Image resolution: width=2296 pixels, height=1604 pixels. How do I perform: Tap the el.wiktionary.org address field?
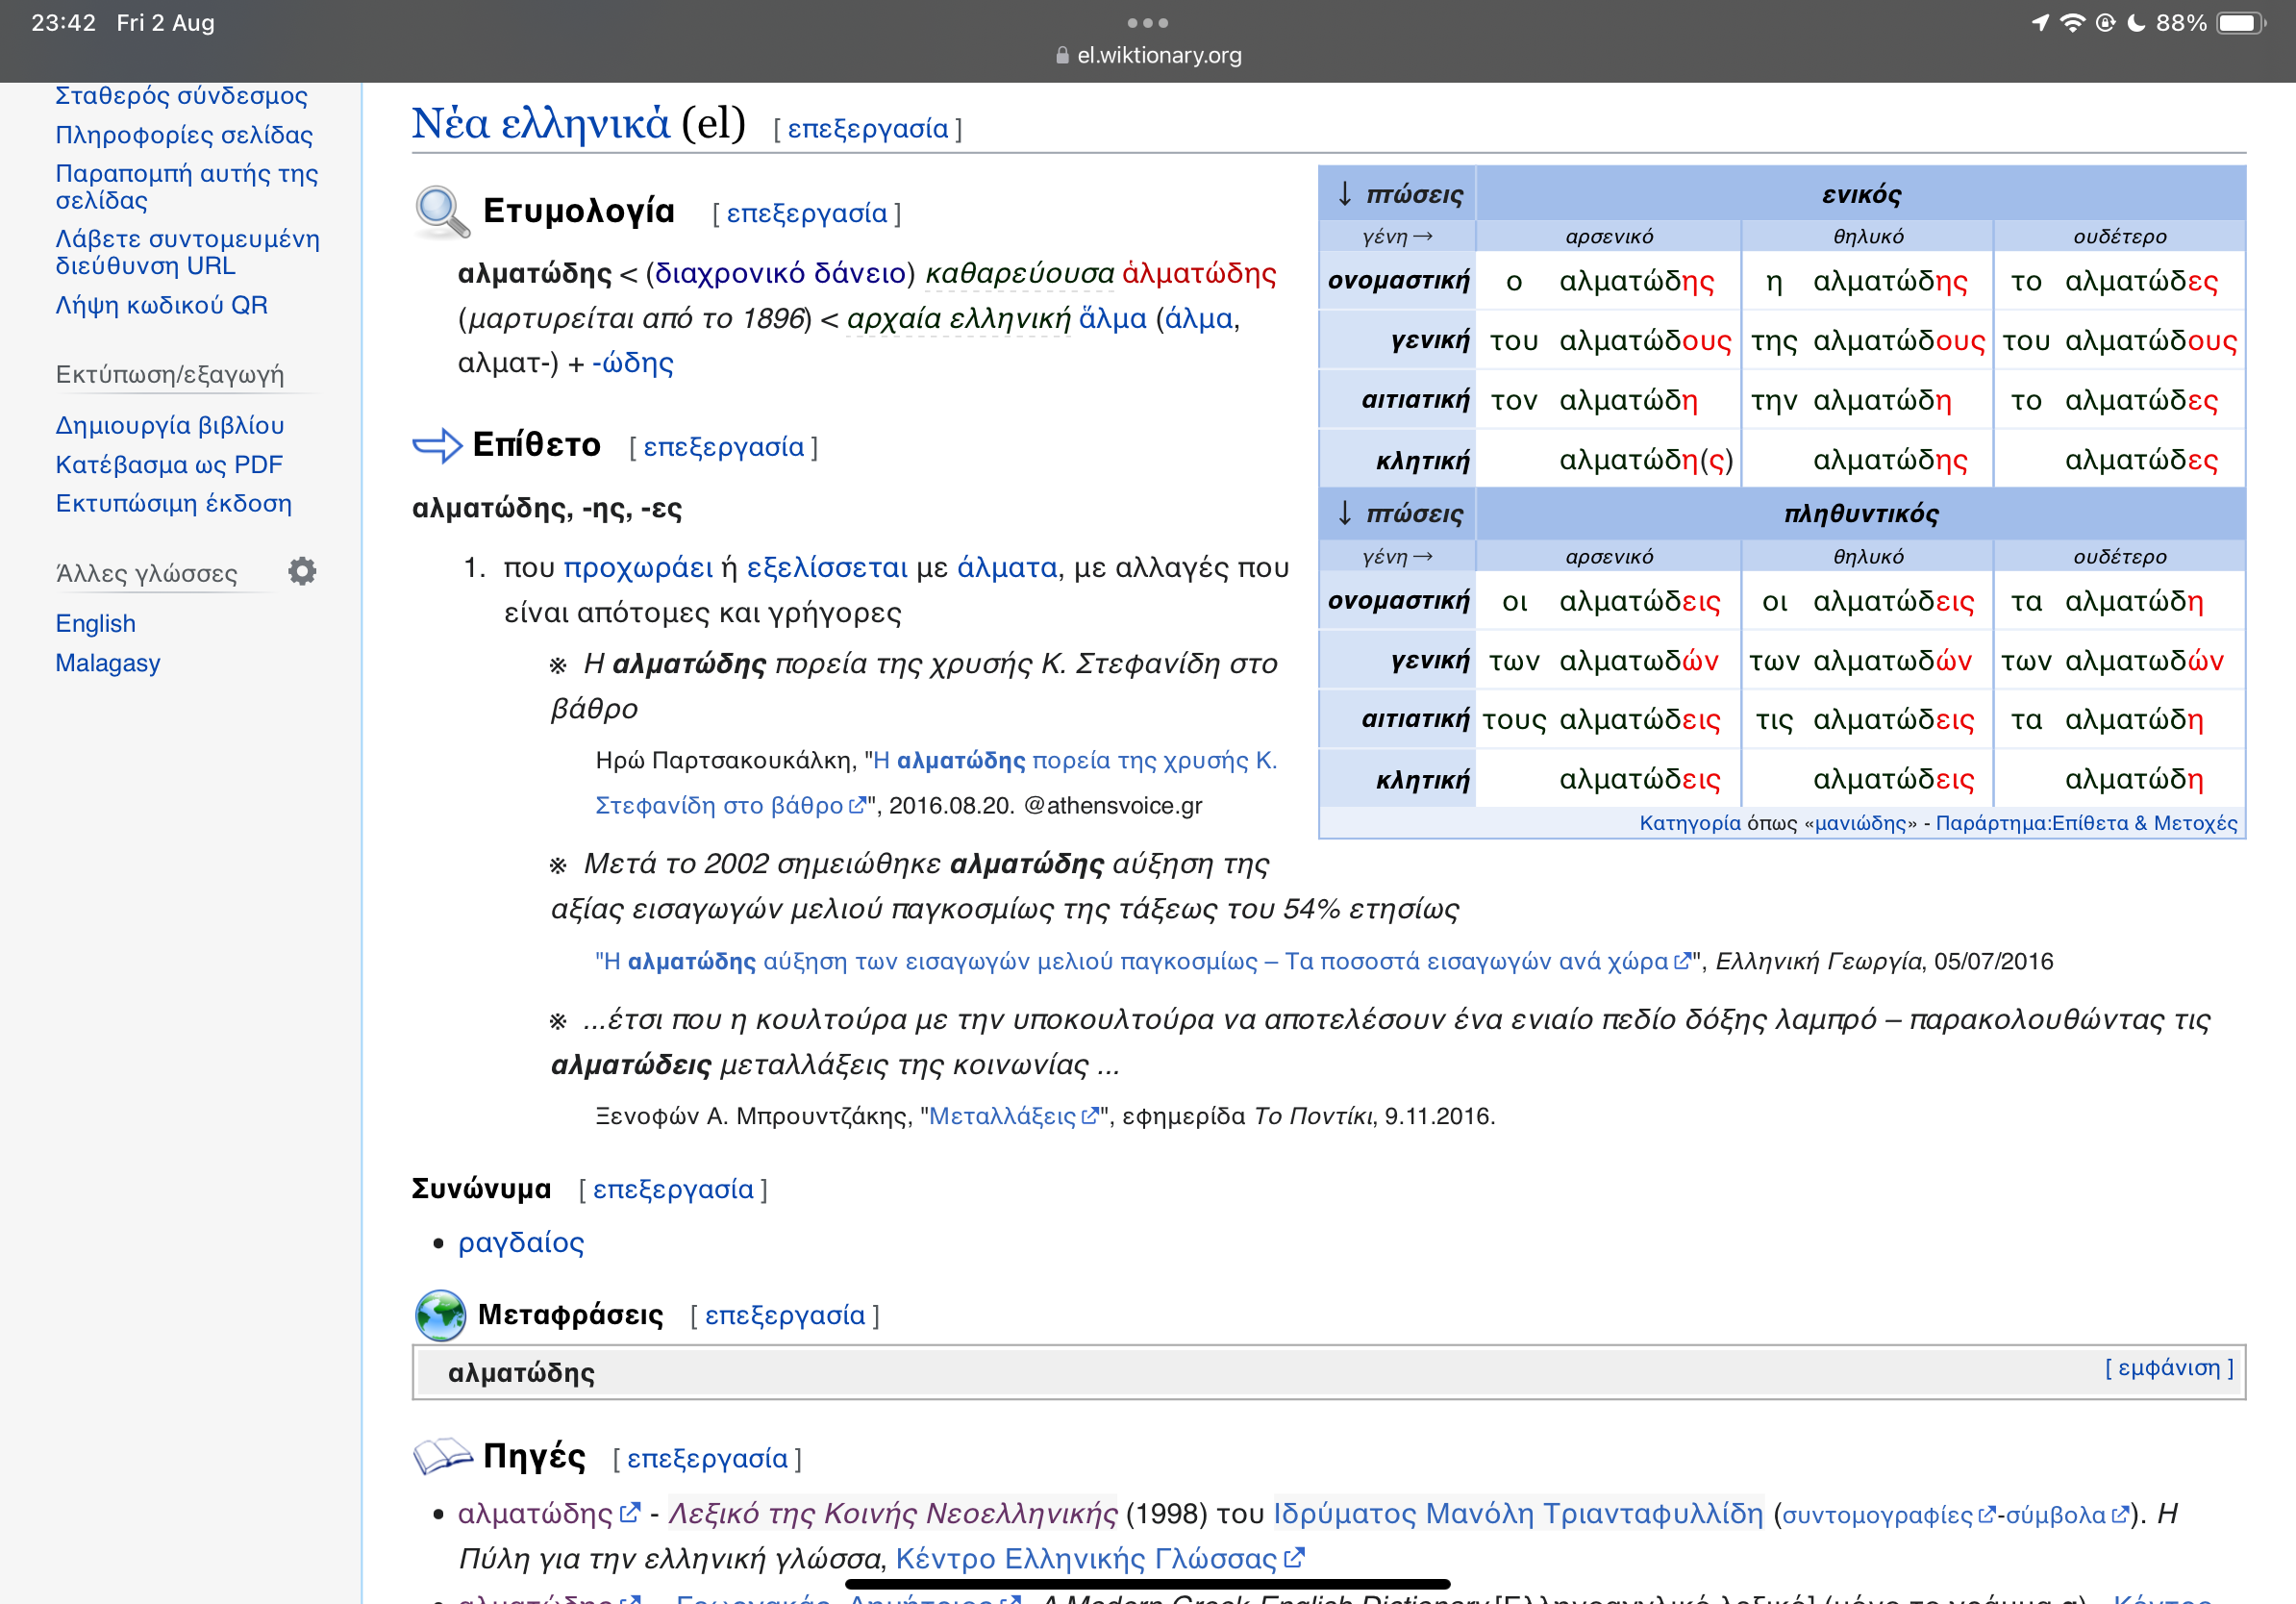(x=1158, y=56)
